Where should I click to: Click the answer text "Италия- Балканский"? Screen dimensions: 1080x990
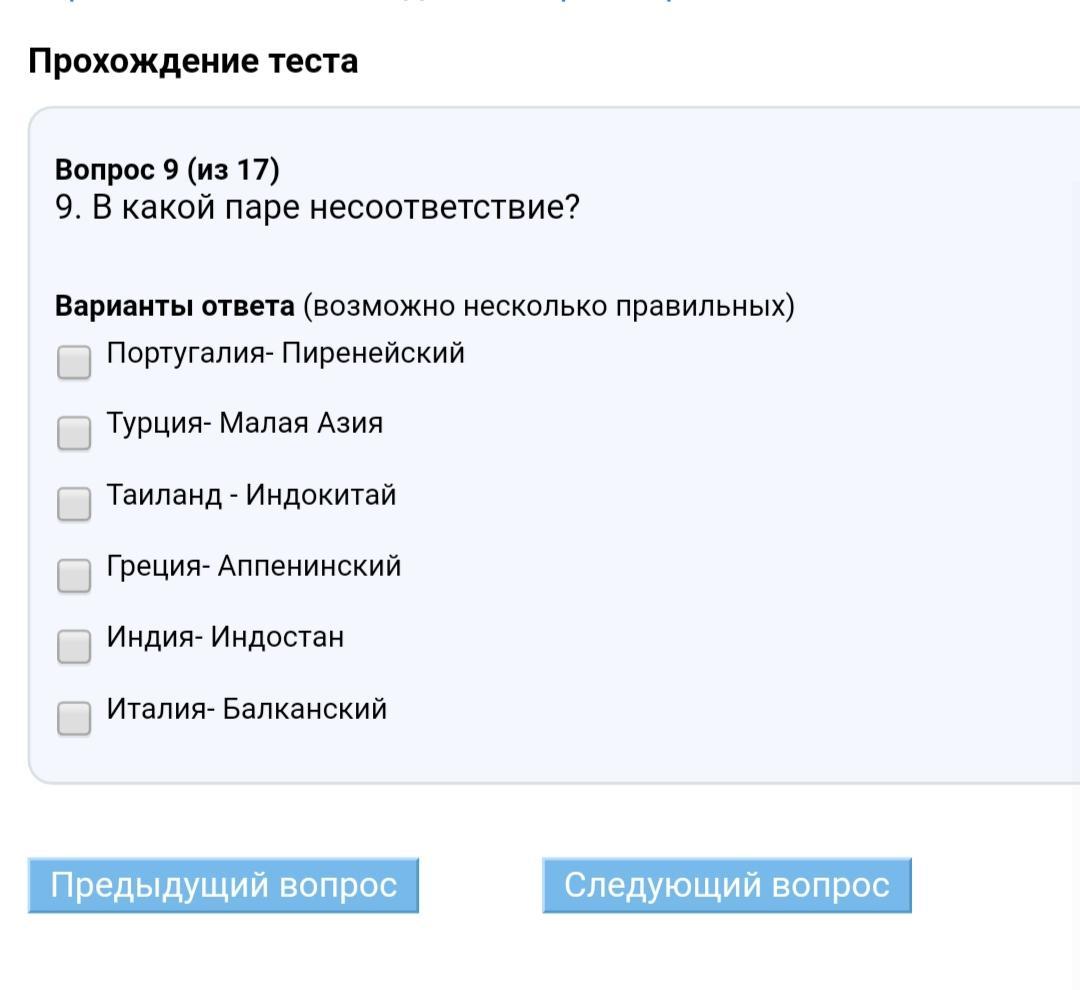click(x=247, y=709)
